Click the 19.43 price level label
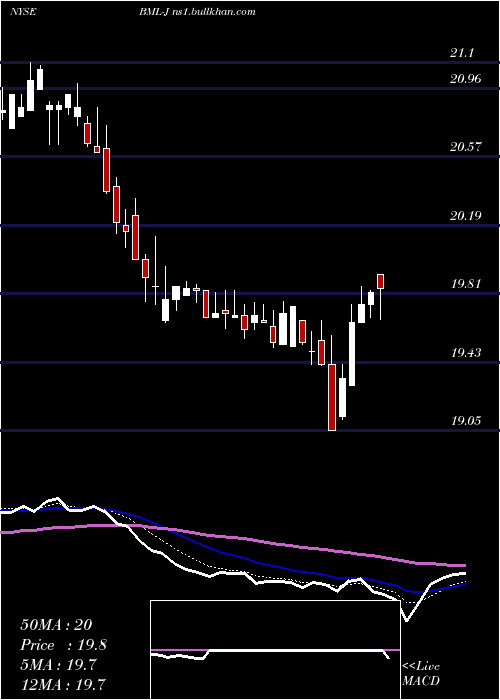This screenshot has width=500, height=700. pyautogui.click(x=466, y=353)
